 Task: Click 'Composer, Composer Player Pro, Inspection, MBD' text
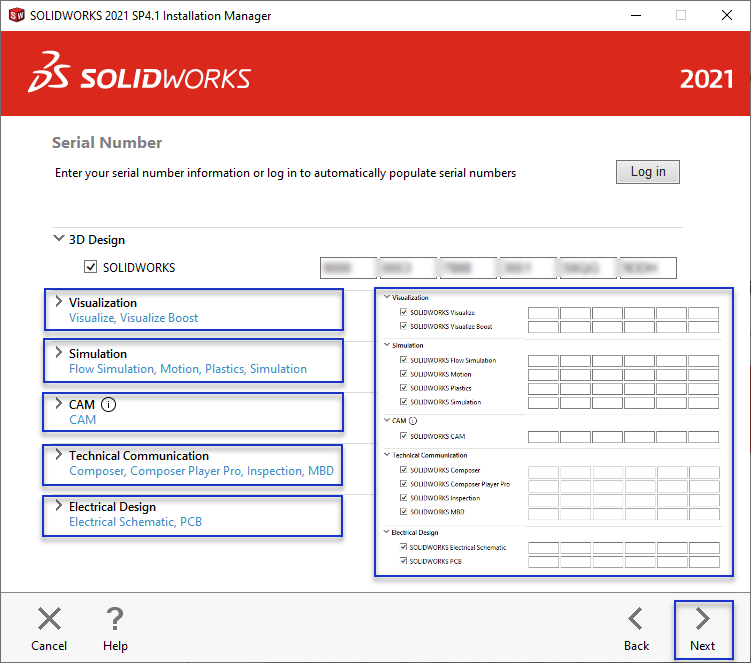pos(201,471)
